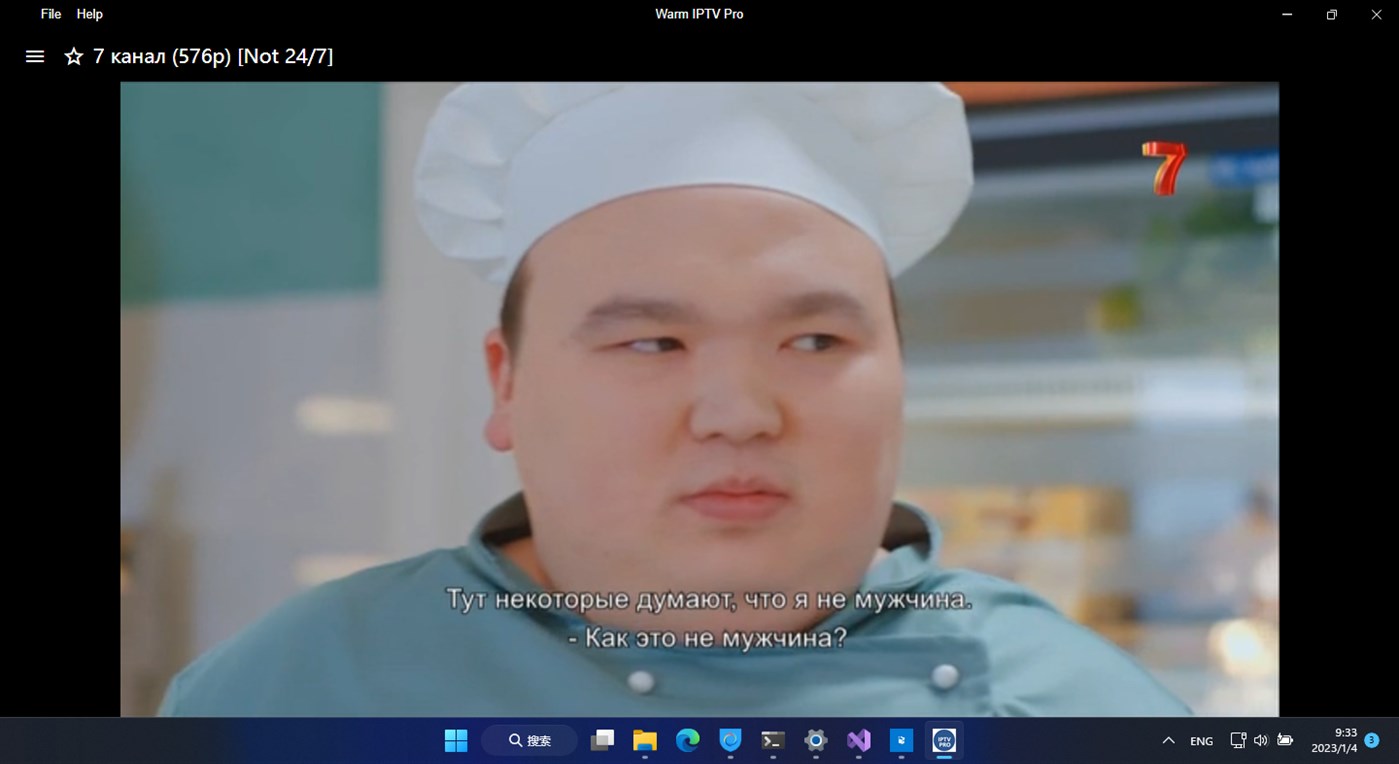The width and height of the screenshot is (1399, 764).
Task: Open Task View on the taskbar
Action: click(x=601, y=740)
